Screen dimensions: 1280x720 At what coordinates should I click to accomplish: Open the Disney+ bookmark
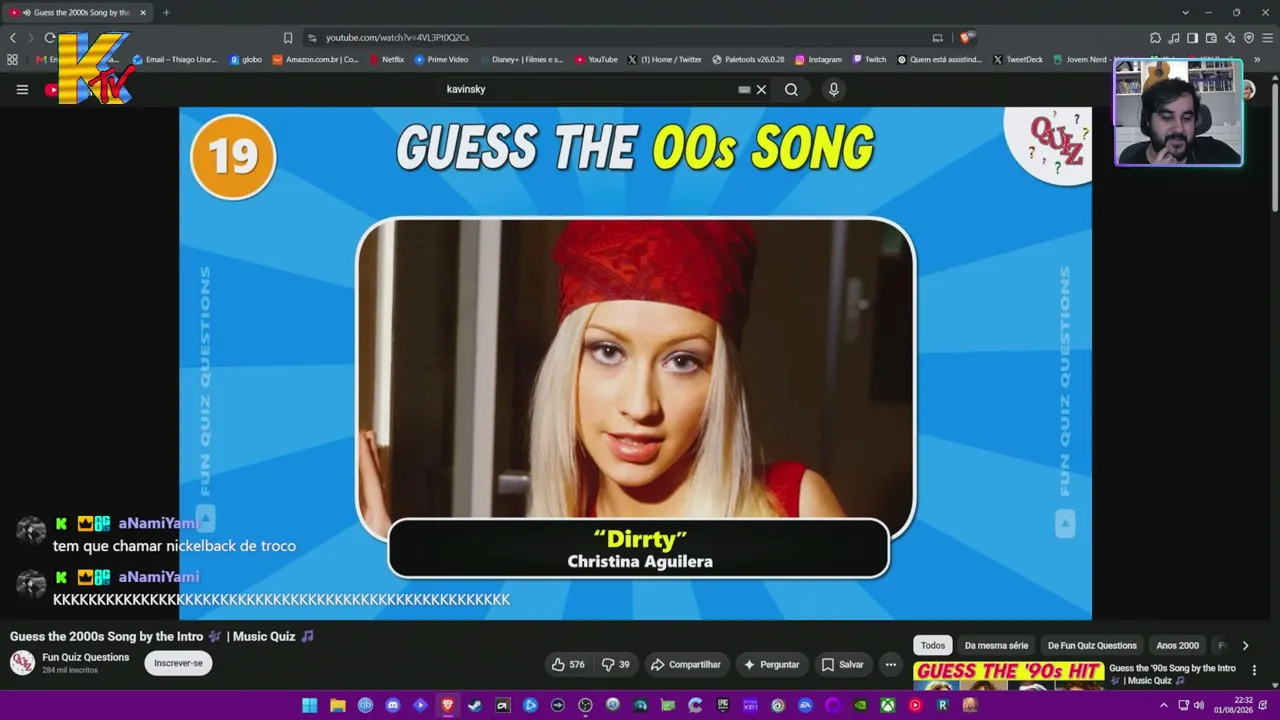click(x=520, y=60)
